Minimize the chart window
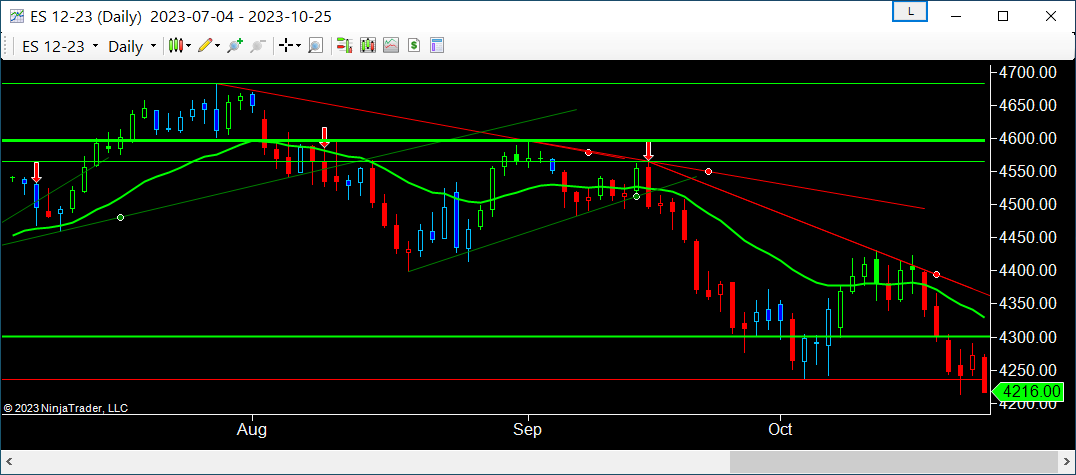The image size is (1076, 475). click(956, 16)
